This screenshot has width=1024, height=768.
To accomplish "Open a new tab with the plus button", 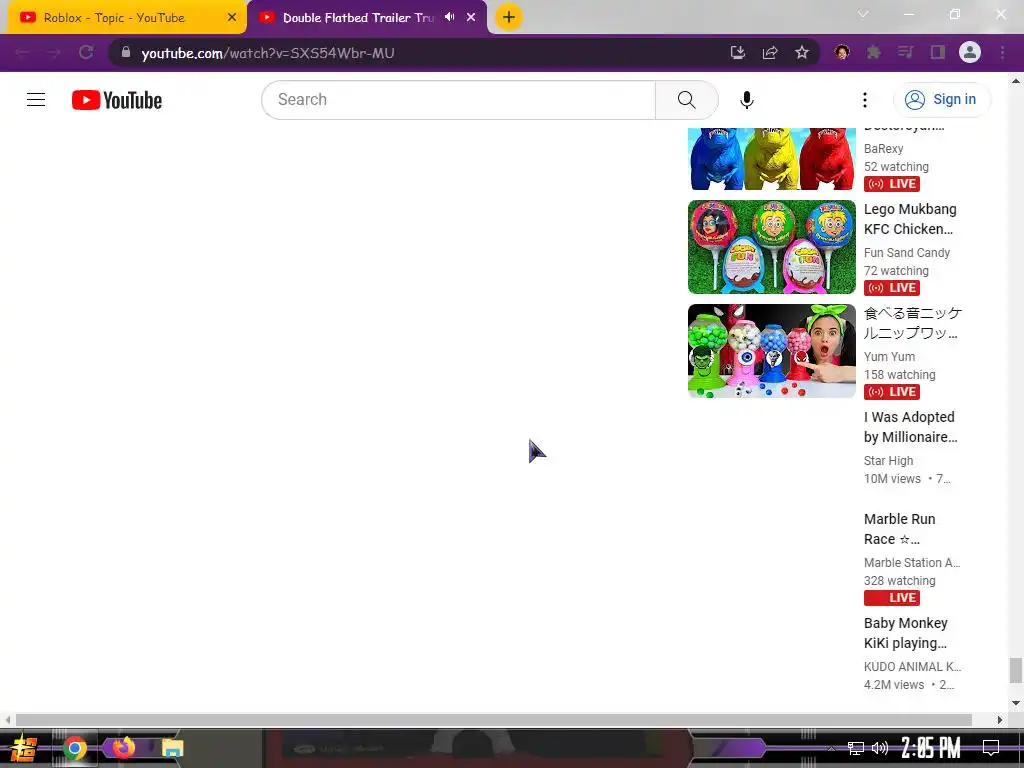I will [x=509, y=17].
